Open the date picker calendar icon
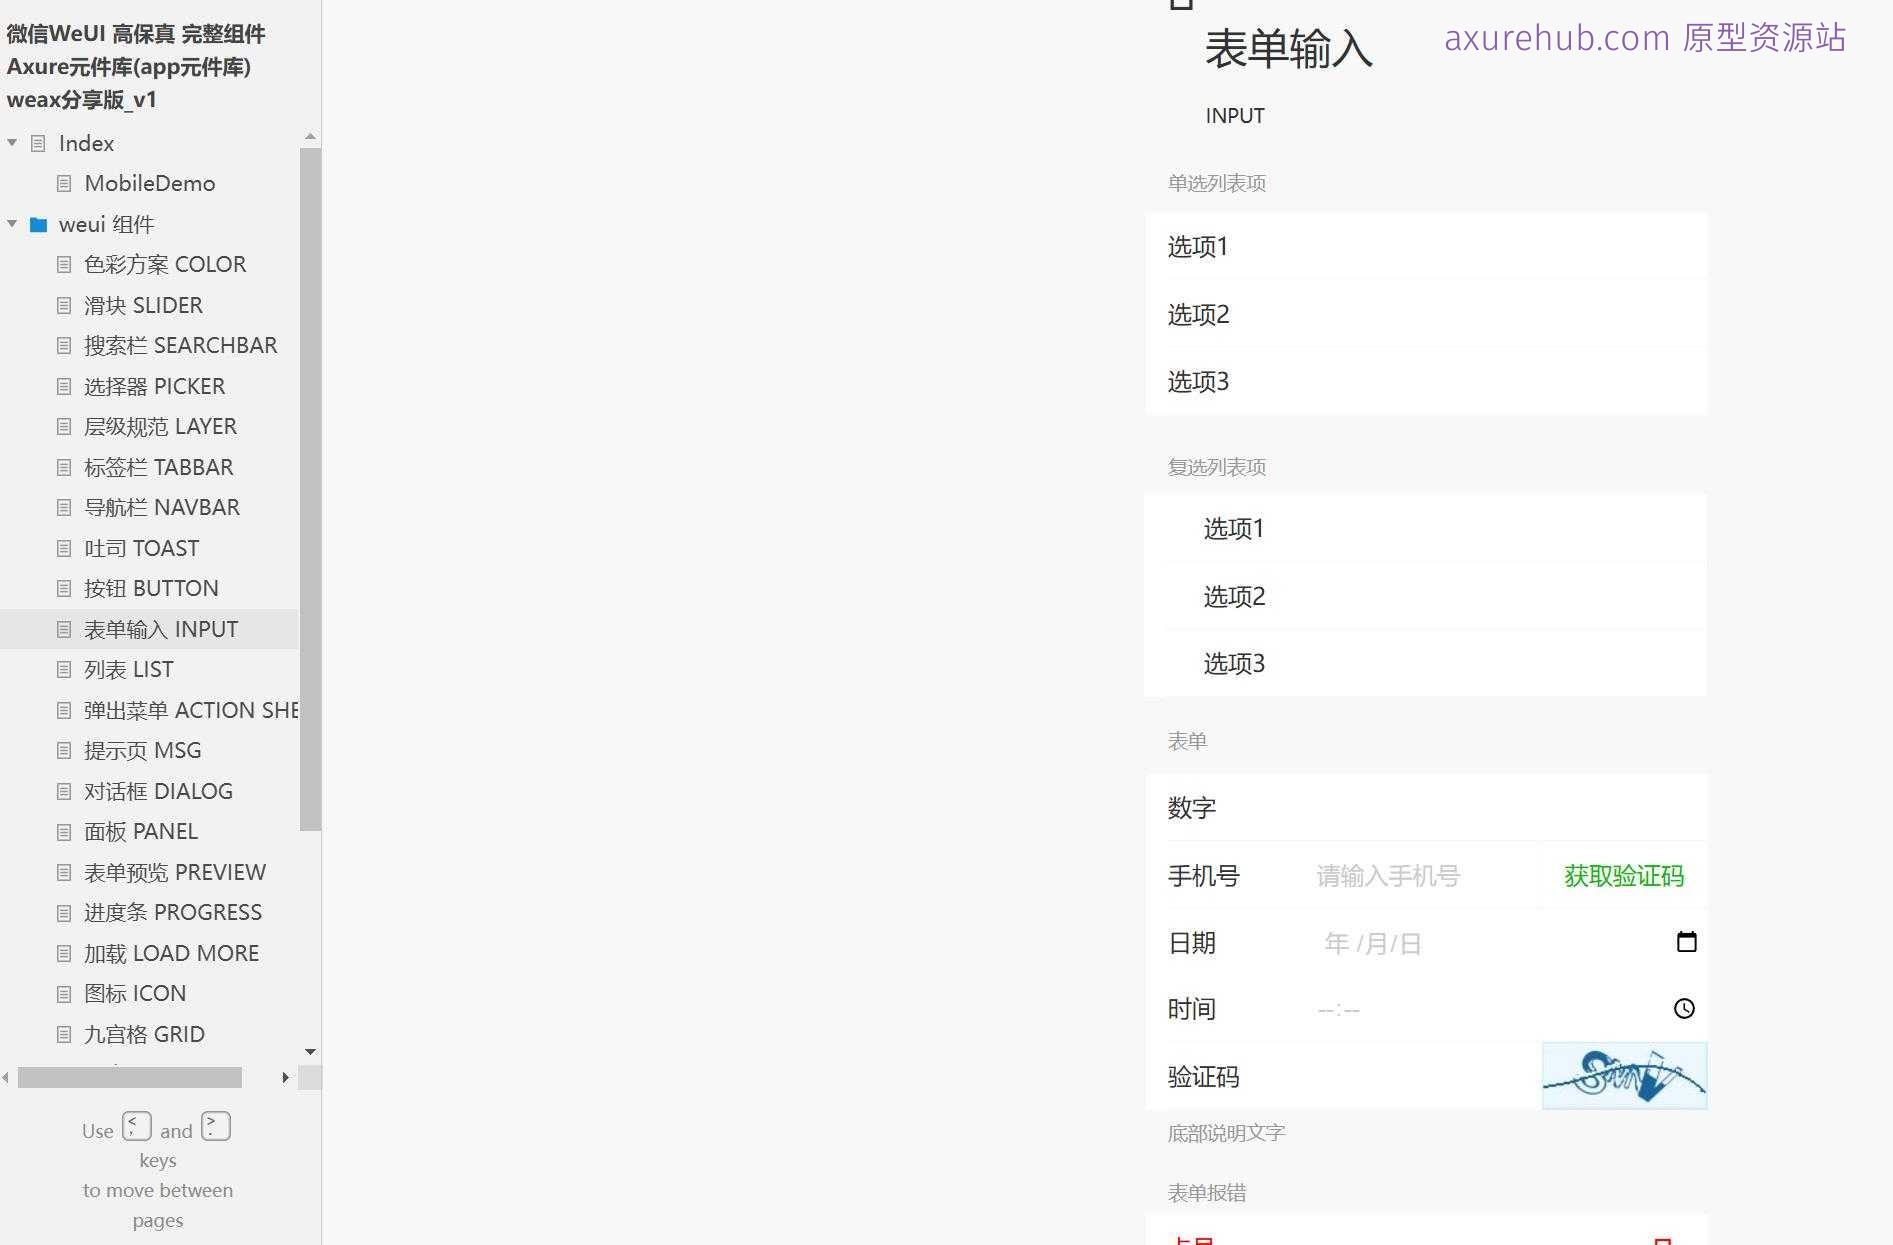 coord(1687,941)
